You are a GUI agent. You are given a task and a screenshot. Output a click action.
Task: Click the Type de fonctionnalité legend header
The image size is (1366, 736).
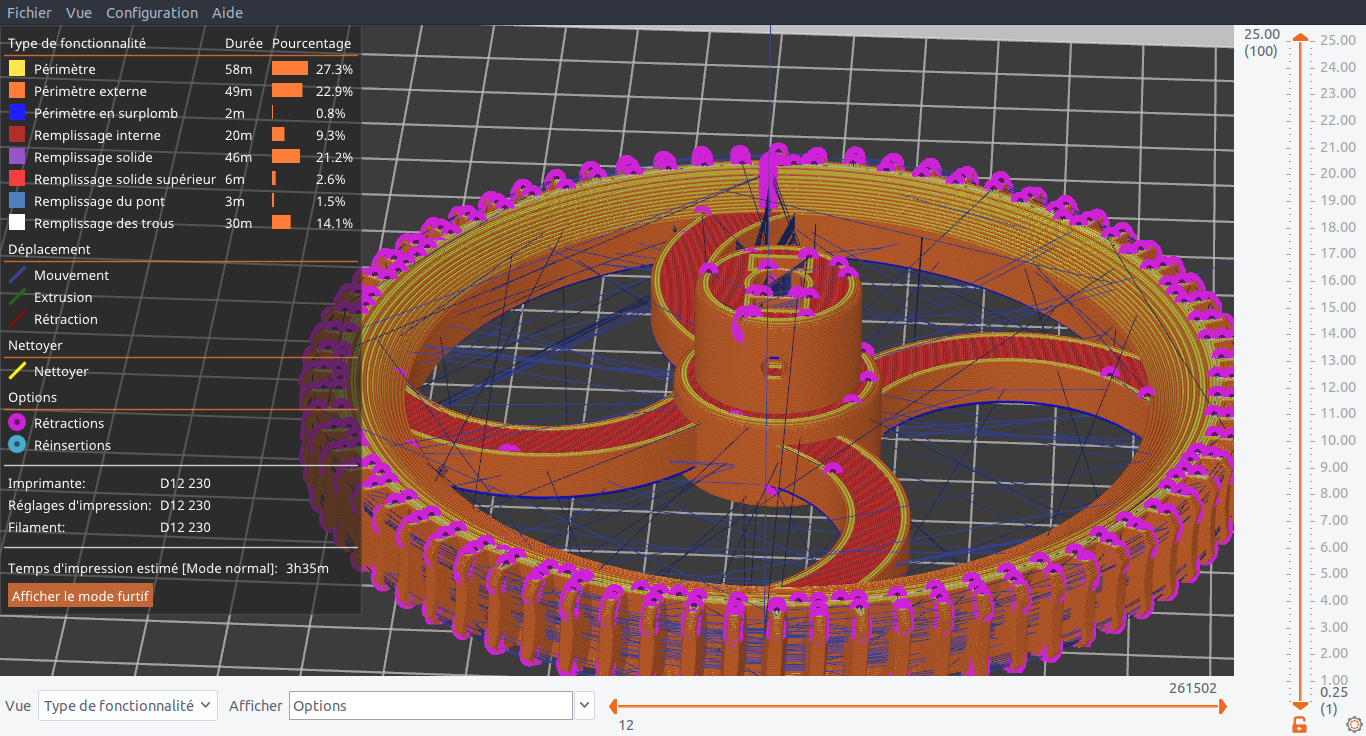[x=77, y=43]
